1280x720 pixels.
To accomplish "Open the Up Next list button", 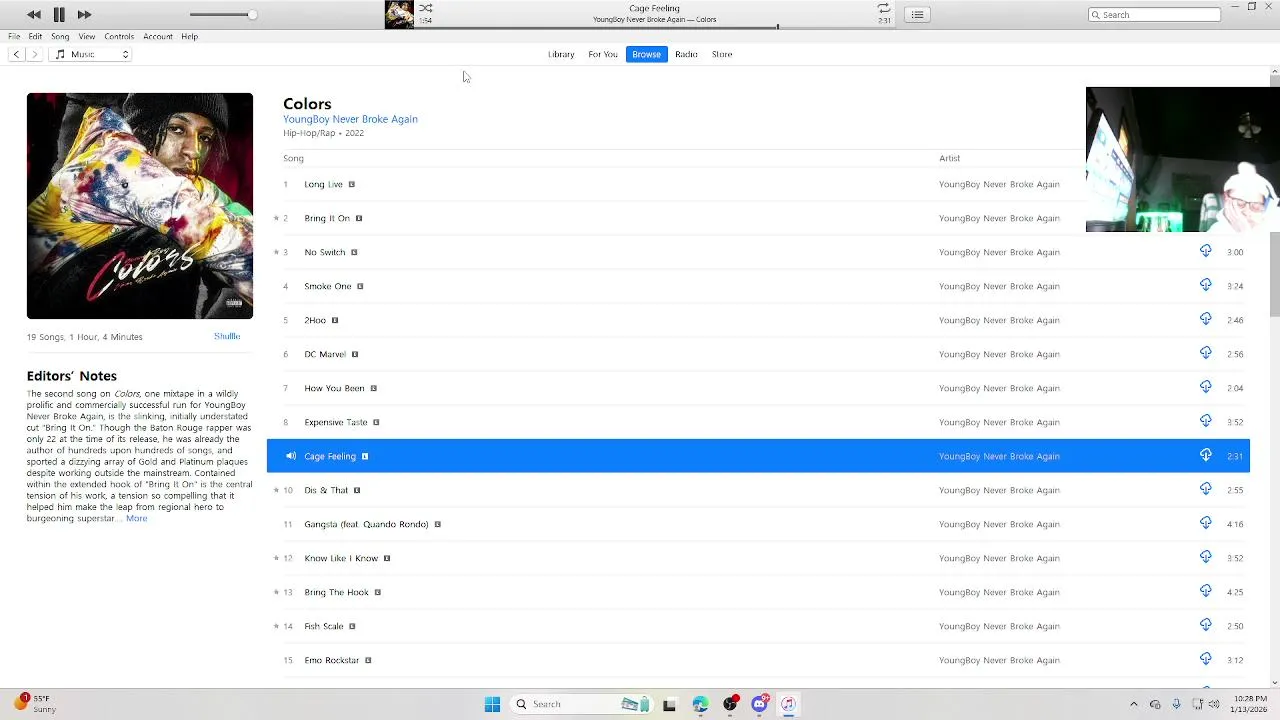I will (917, 14).
